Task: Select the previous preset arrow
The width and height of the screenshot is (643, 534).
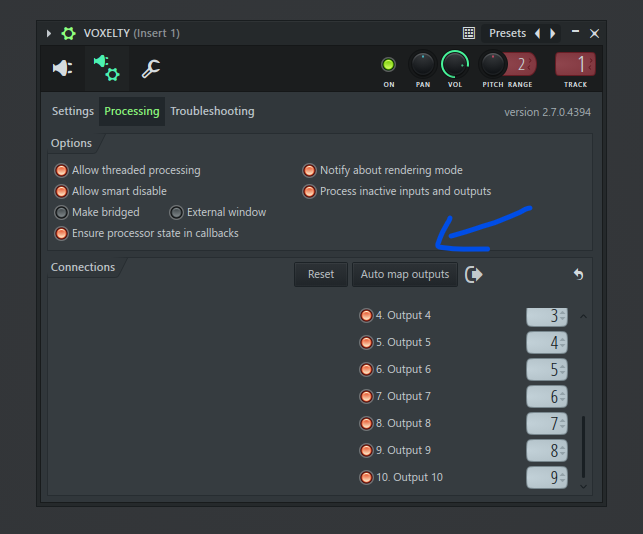Action: point(538,33)
